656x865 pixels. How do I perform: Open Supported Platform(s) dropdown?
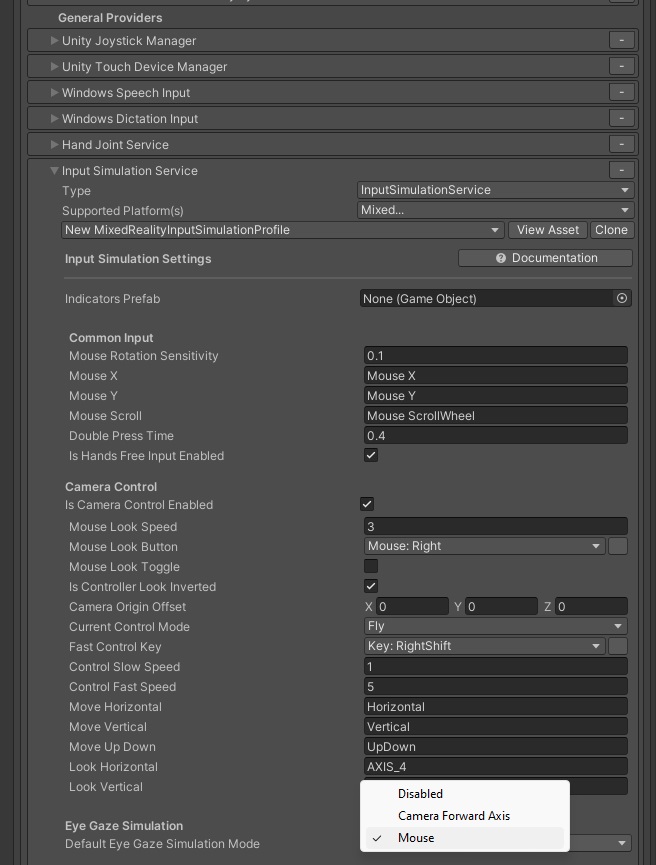click(x=495, y=210)
